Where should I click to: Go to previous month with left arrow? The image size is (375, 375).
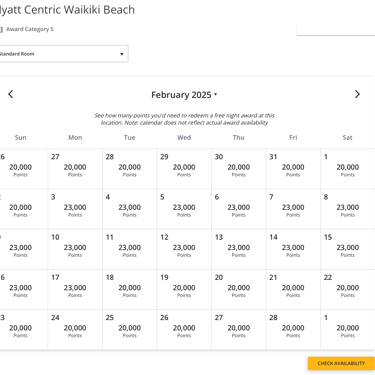[x=11, y=94]
